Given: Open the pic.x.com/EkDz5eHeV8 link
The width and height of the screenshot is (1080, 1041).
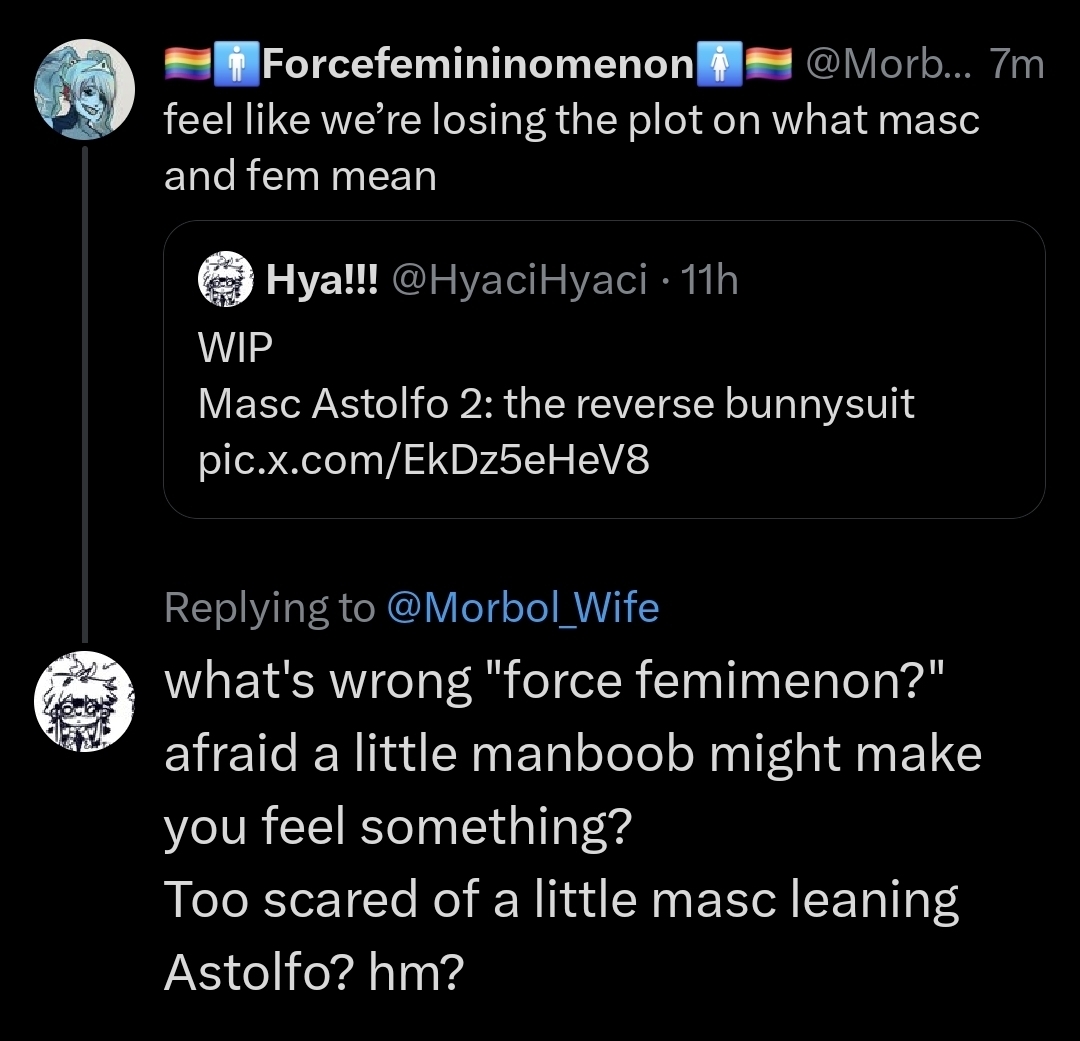Looking at the screenshot, I should [x=424, y=461].
